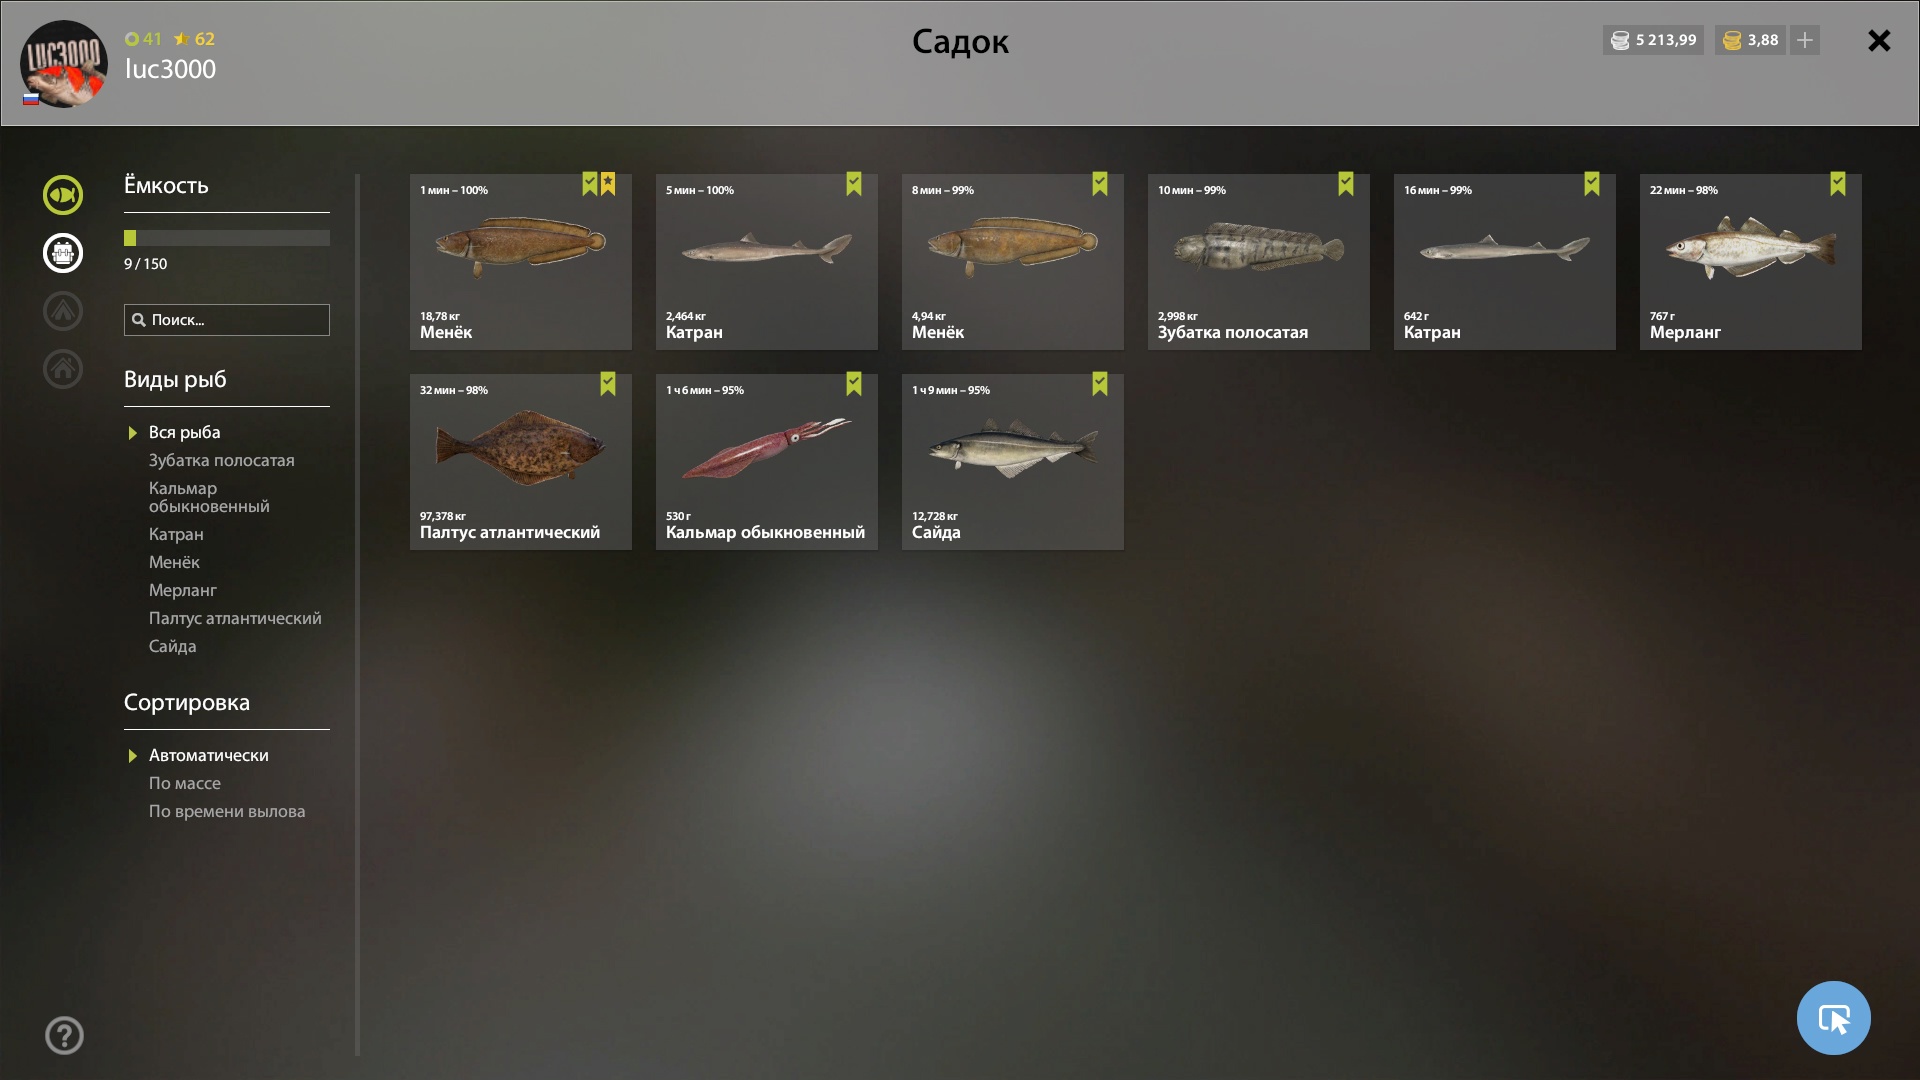
Task: Focus the Поиск search field
Action: pyautogui.click(x=227, y=320)
